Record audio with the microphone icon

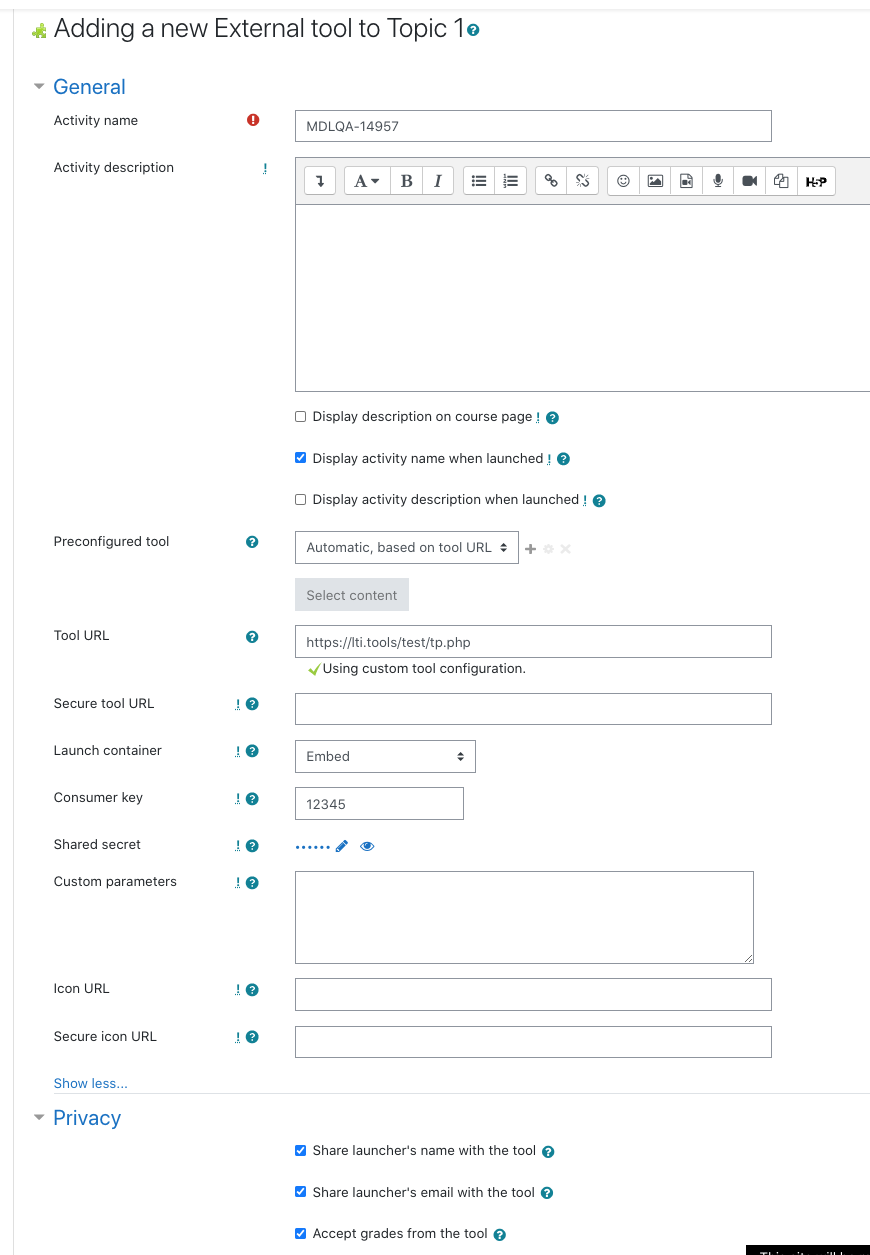[718, 181]
